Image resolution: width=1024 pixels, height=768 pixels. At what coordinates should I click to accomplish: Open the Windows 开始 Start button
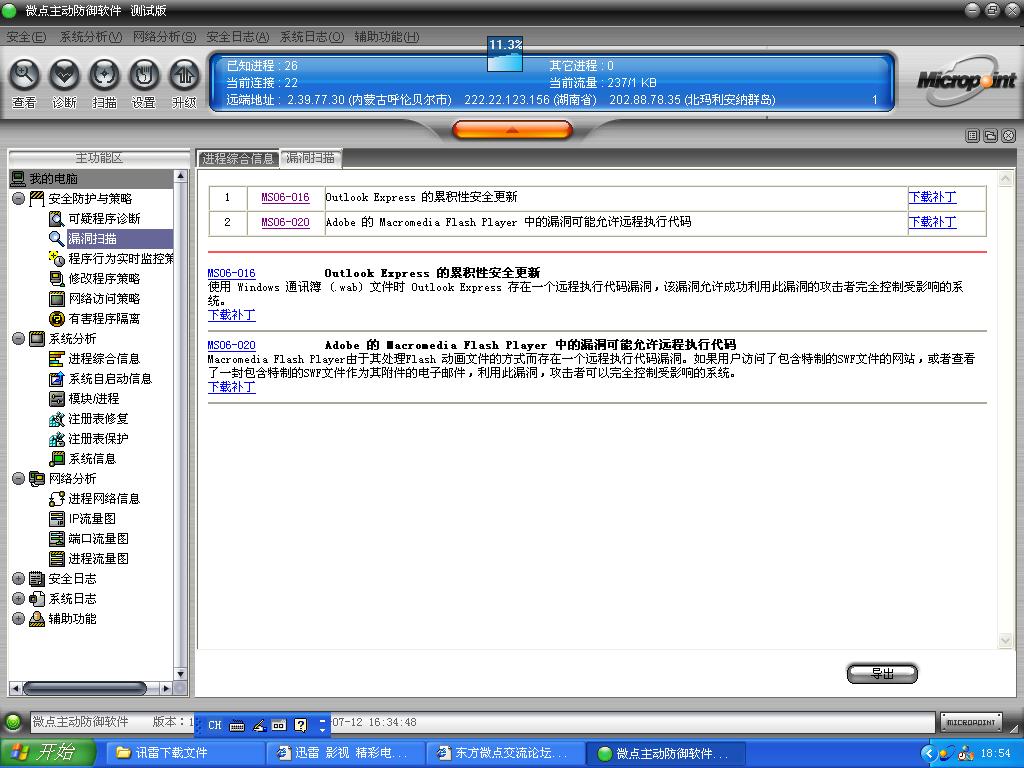(48, 753)
